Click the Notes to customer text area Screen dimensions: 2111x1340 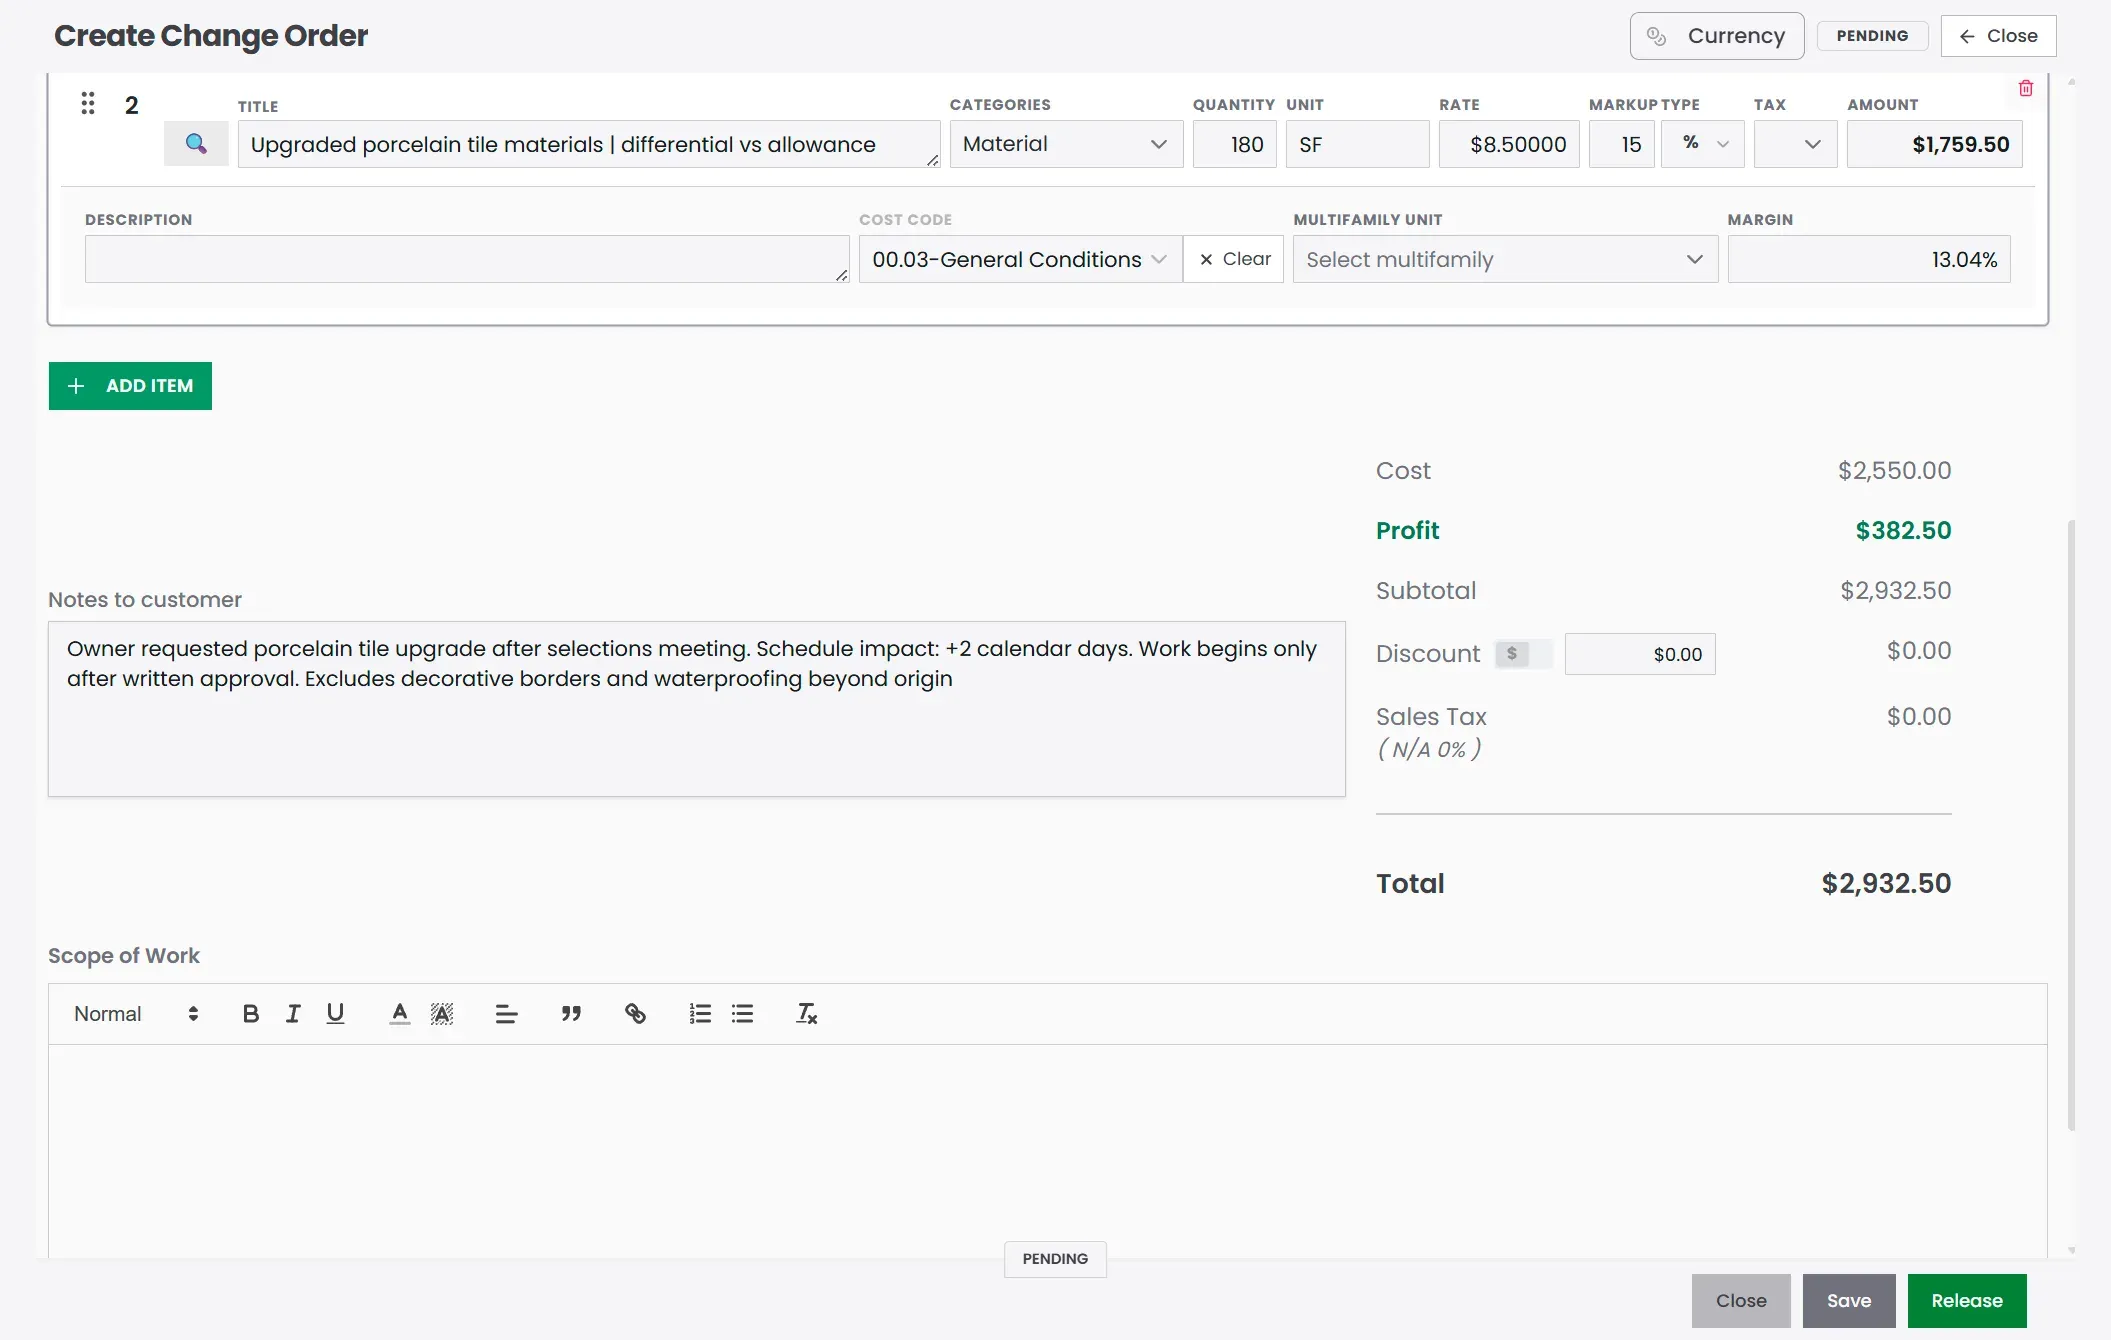(697, 709)
